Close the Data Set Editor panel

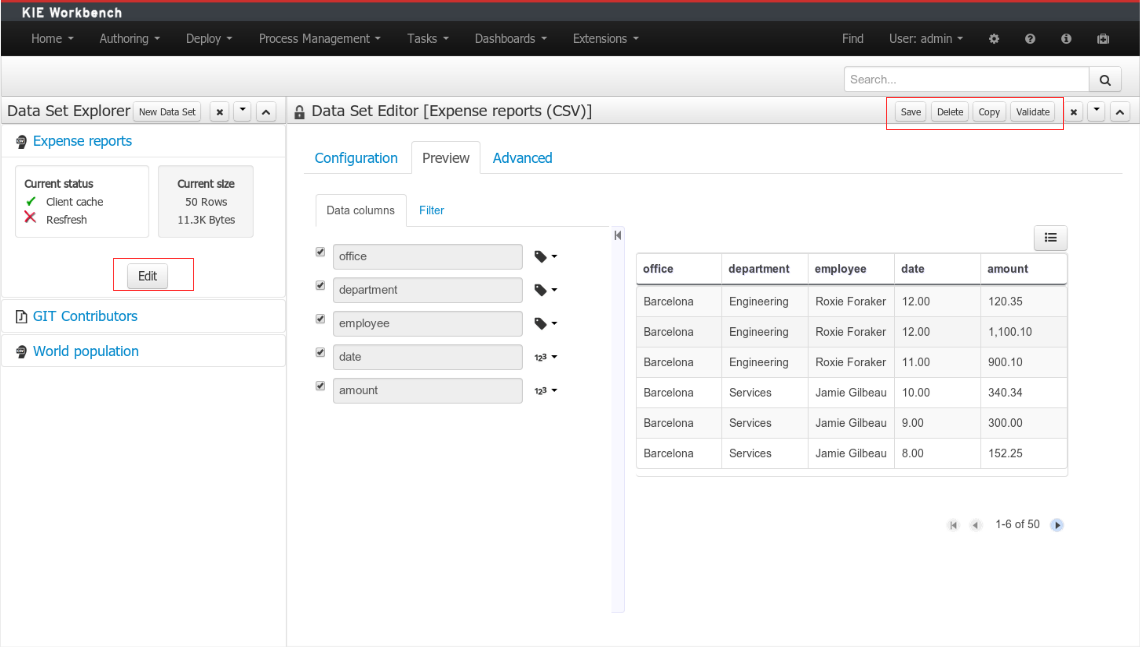1073,112
